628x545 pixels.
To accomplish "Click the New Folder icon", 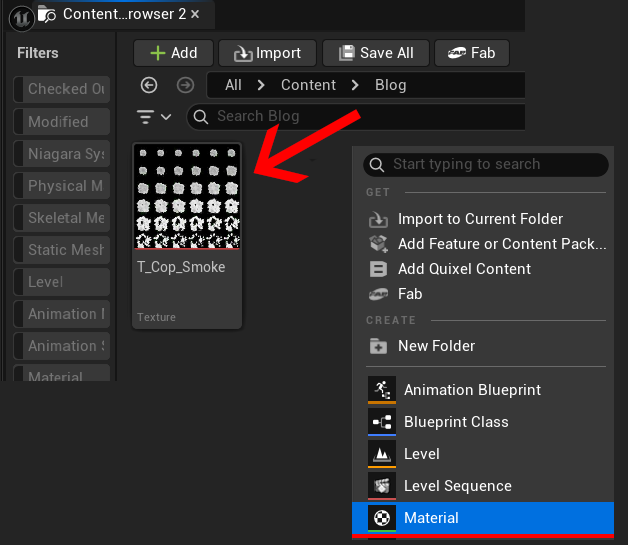I will (x=378, y=346).
